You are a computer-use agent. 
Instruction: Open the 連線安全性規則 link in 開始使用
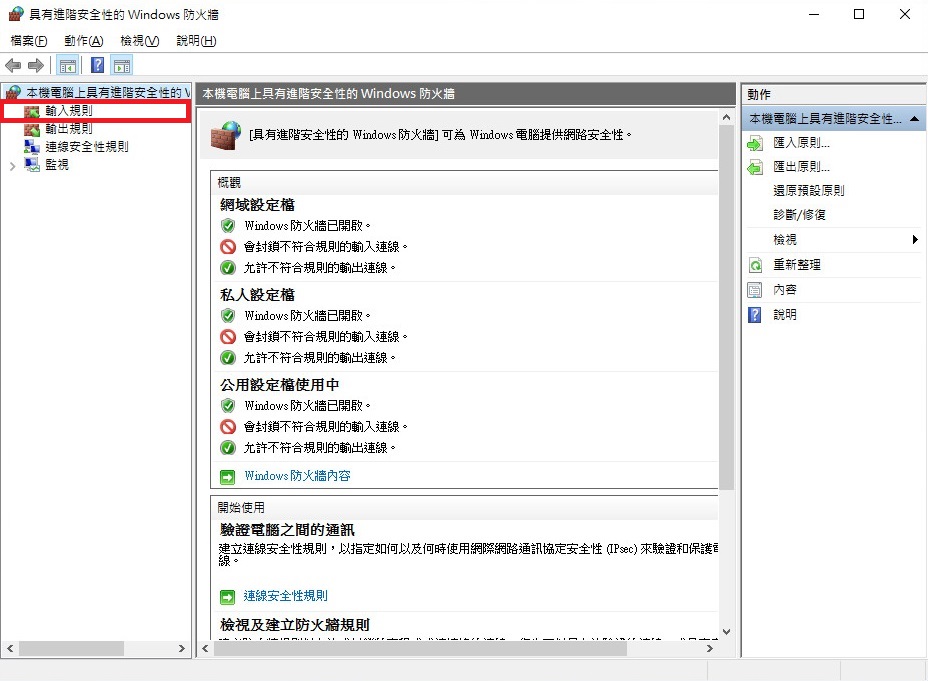(x=285, y=596)
